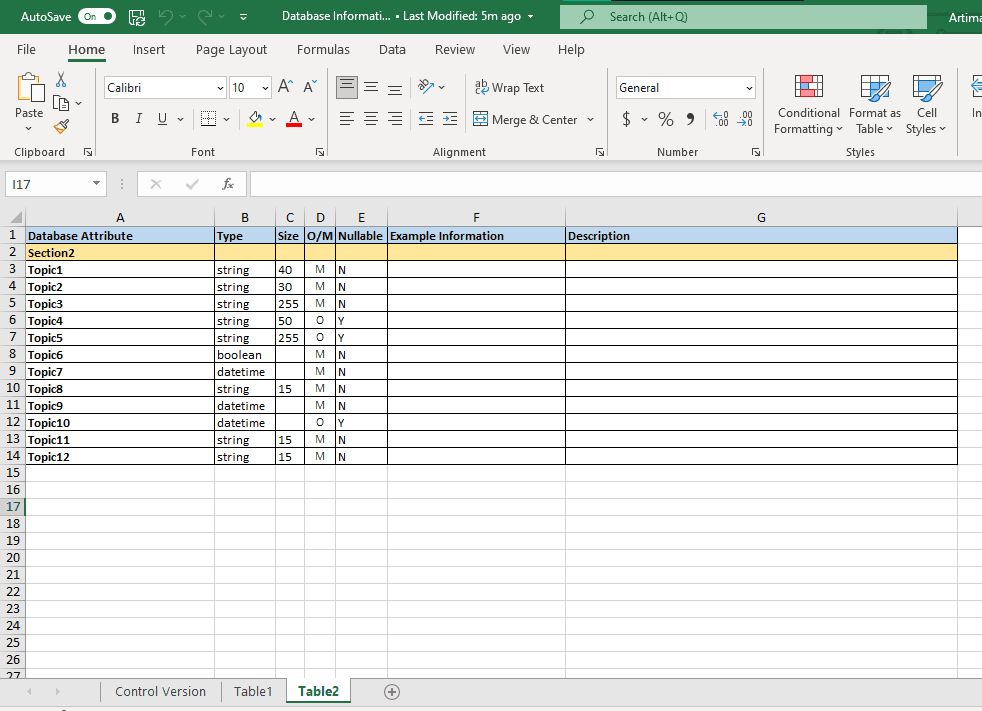Image resolution: width=982 pixels, height=711 pixels.
Task: Click the Wrap Text button
Action: point(509,88)
